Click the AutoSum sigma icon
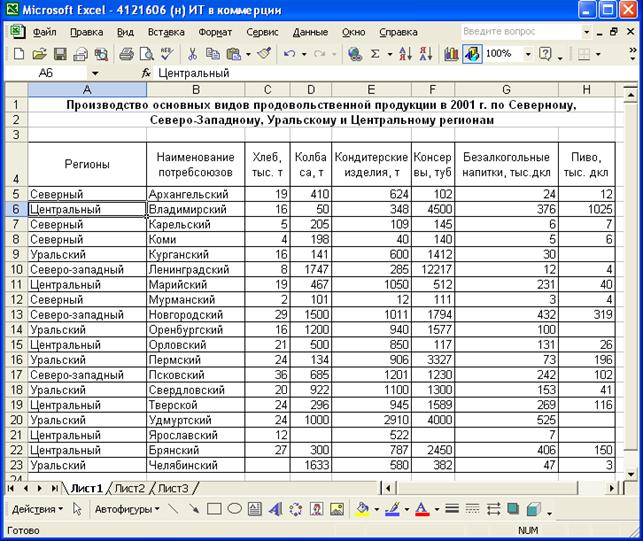The image size is (643, 541). pyautogui.click(x=375, y=54)
